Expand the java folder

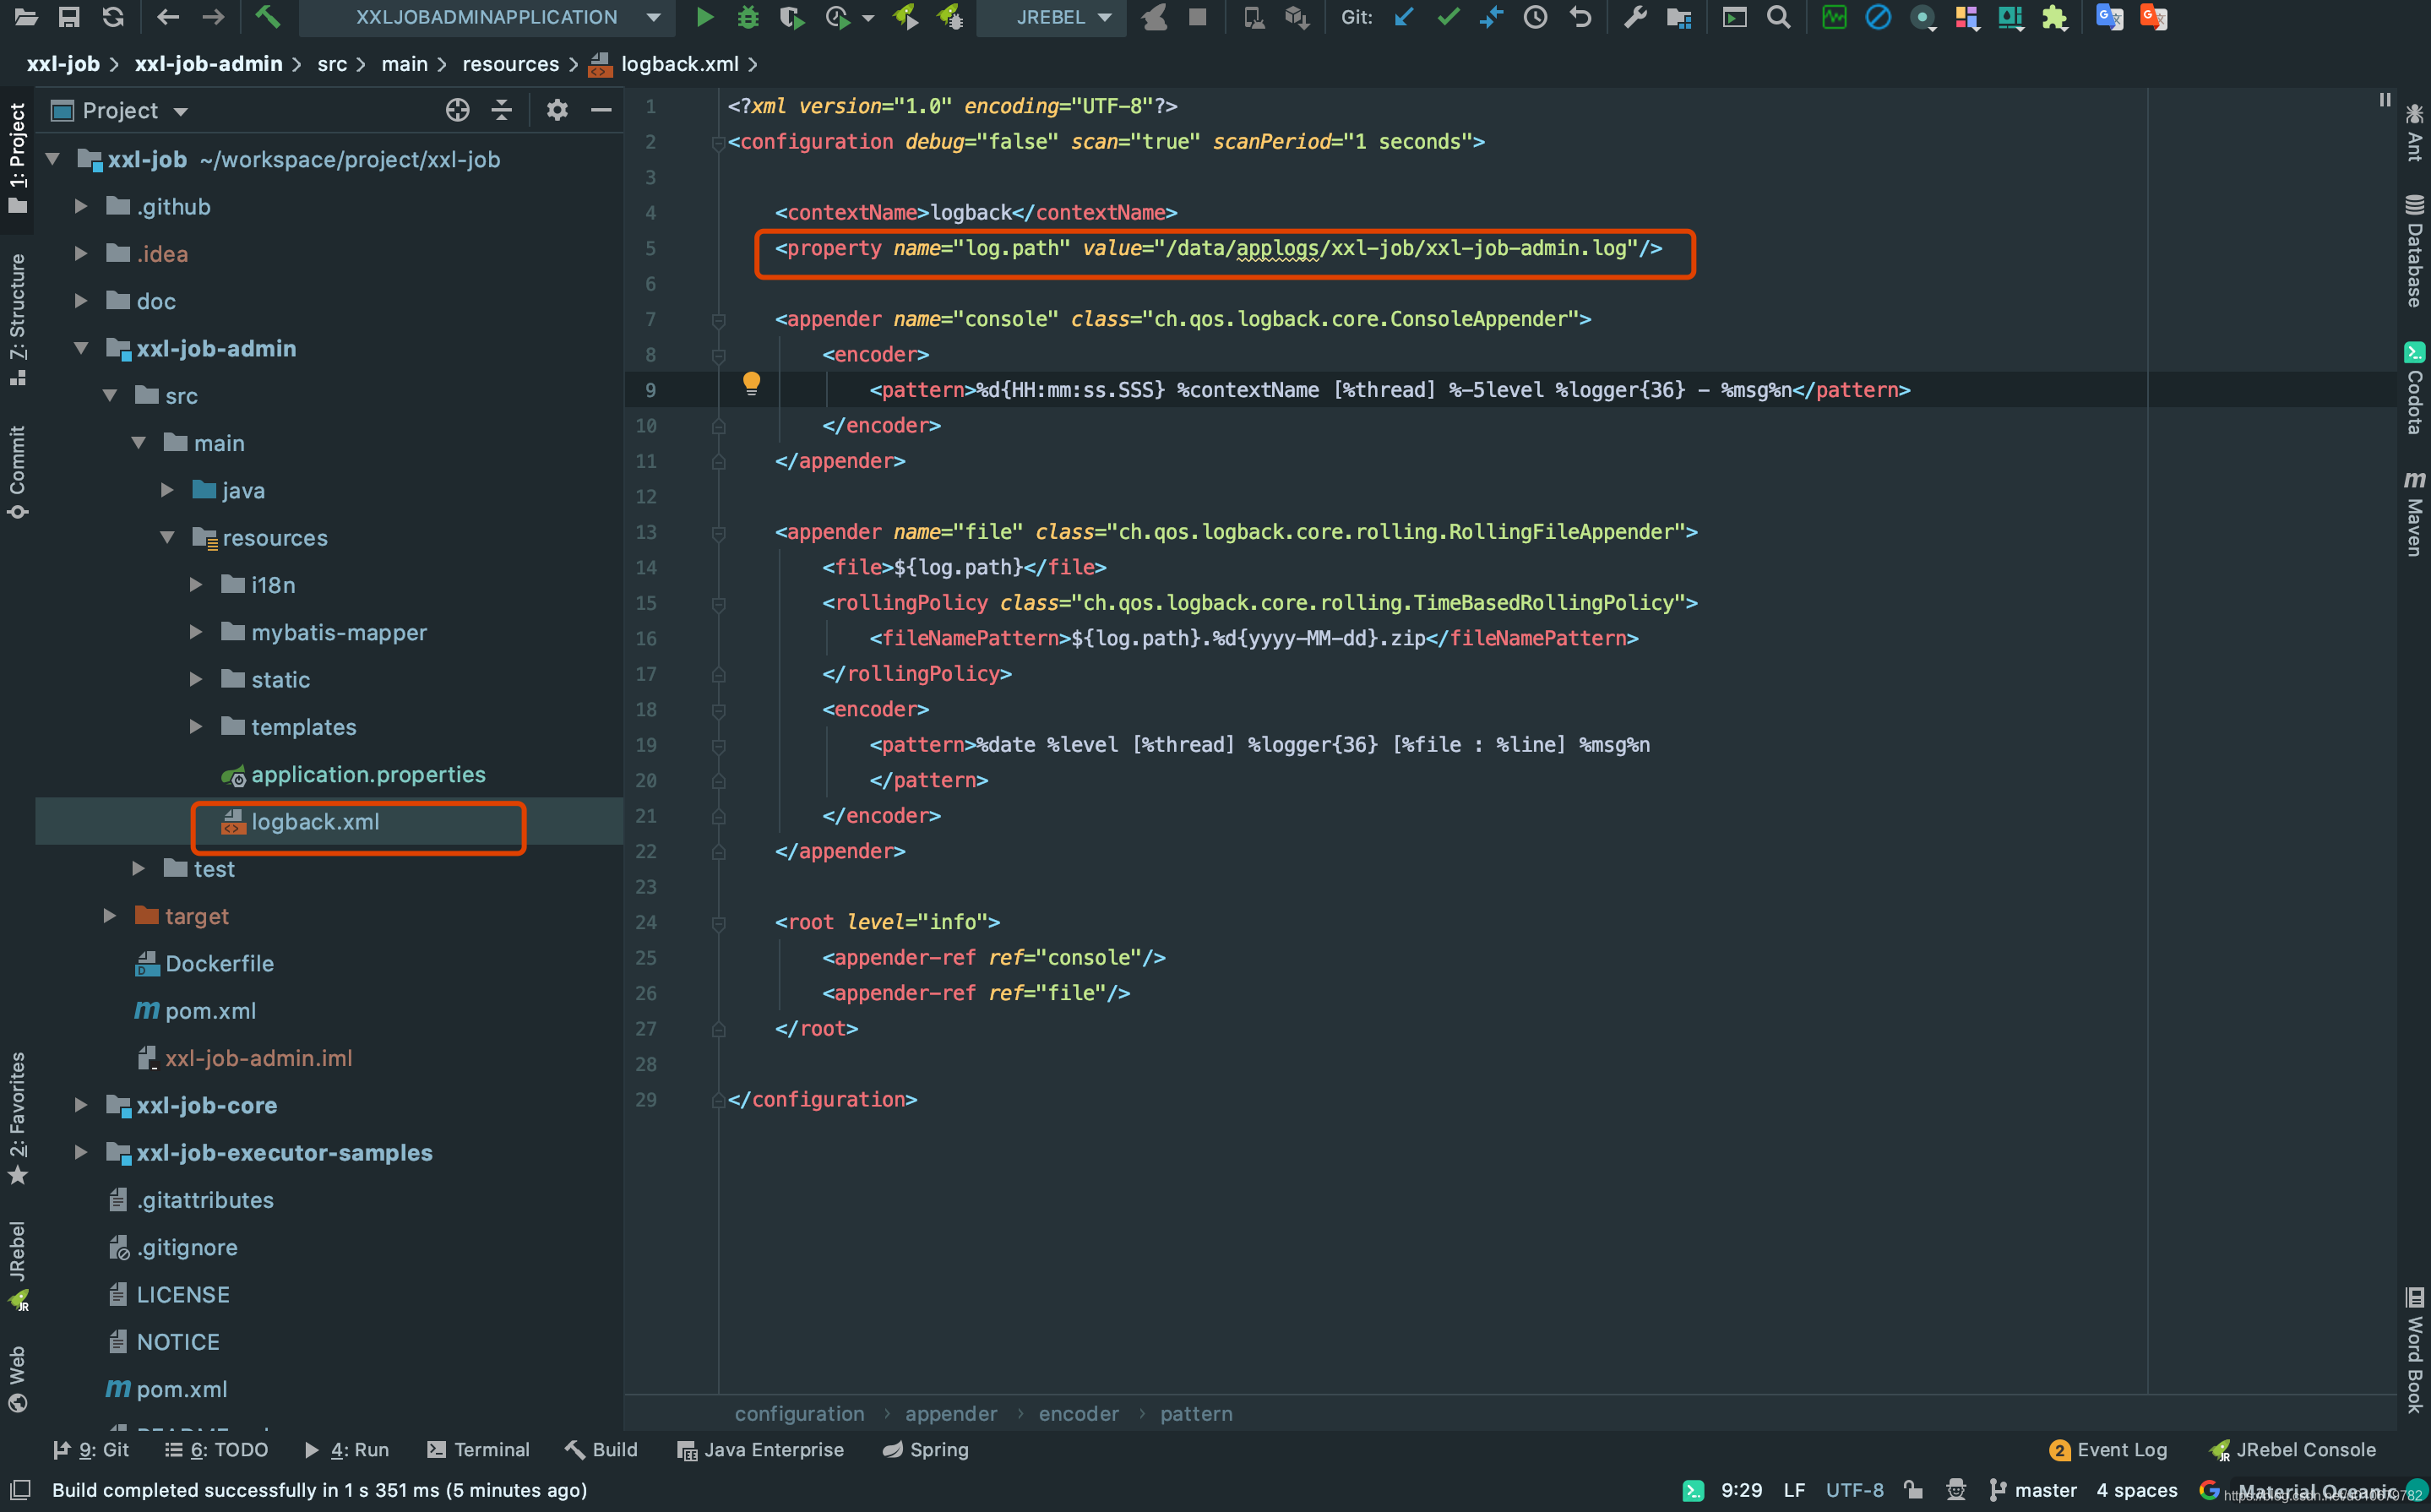click(167, 490)
